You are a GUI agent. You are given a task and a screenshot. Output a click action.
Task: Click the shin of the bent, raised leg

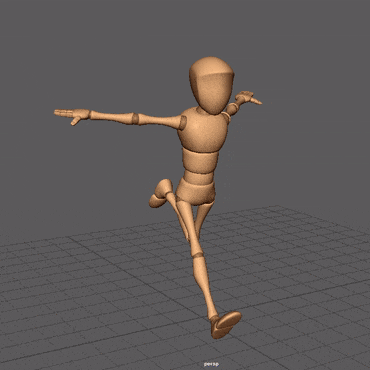177,214
